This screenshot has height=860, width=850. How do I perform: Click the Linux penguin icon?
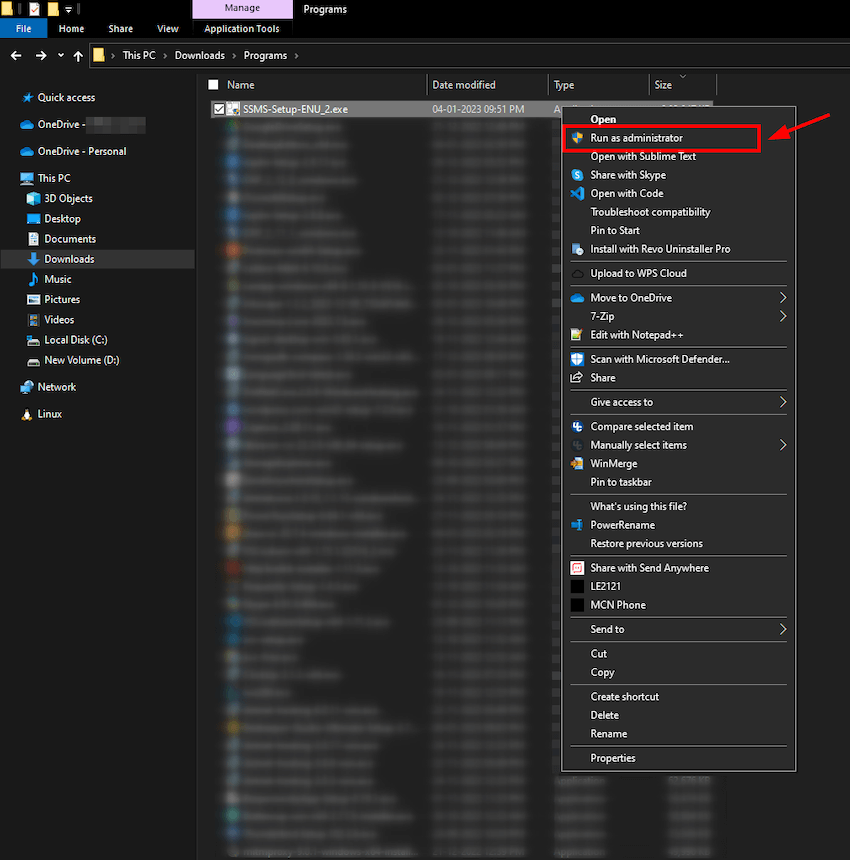coord(26,414)
